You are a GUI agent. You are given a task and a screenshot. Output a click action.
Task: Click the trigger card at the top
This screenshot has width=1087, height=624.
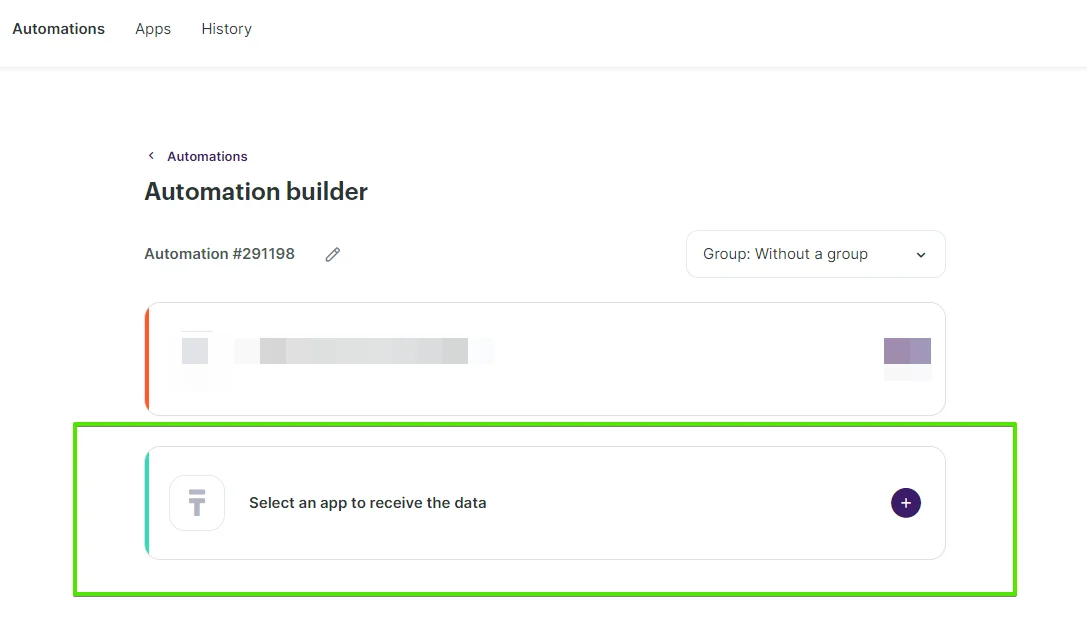[x=545, y=358]
